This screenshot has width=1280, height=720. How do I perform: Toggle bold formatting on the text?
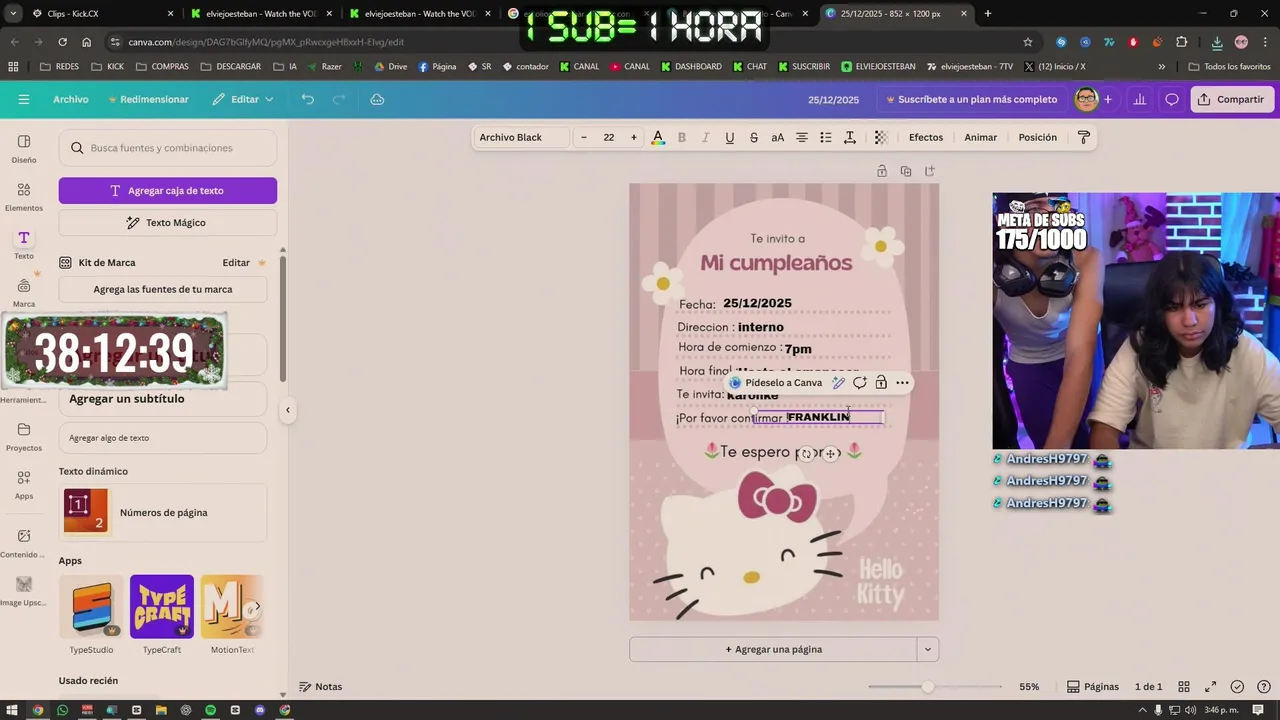pos(682,137)
